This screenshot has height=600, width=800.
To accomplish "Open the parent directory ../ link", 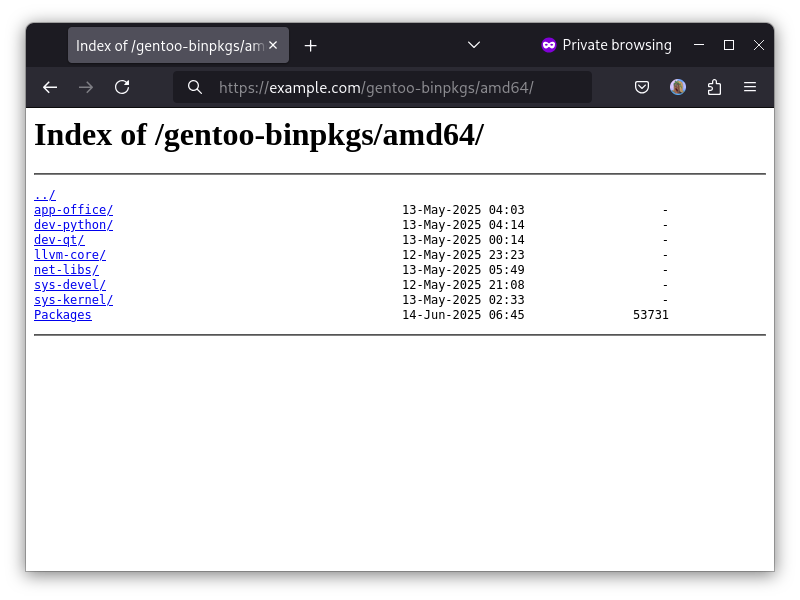I will click(x=45, y=195).
